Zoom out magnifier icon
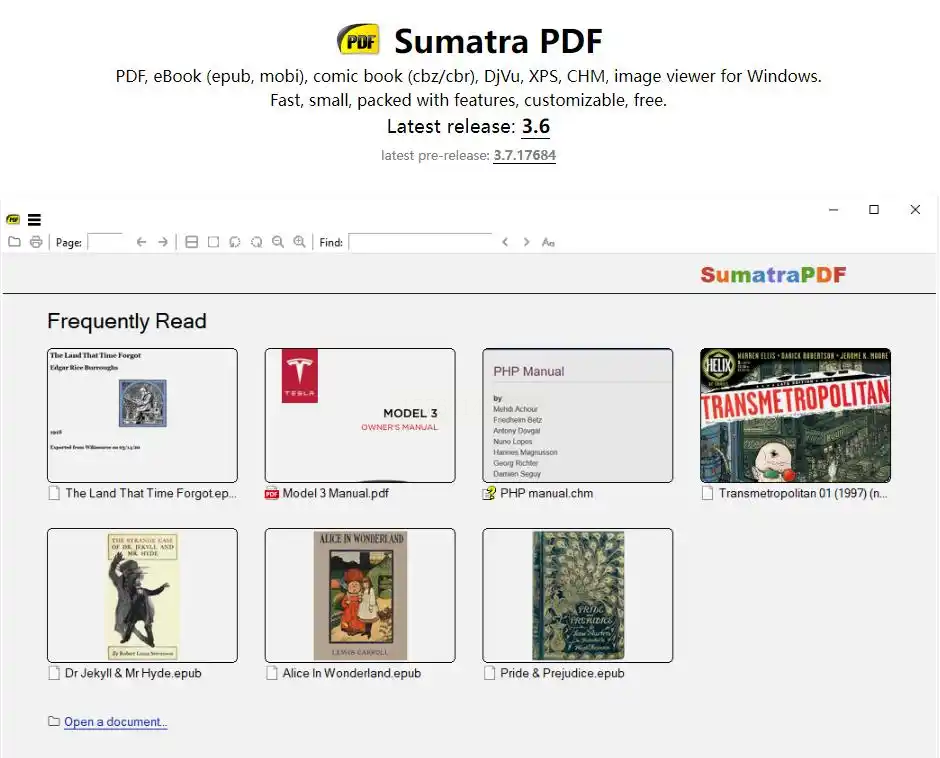Image resolution: width=940 pixels, height=758 pixels. click(x=278, y=242)
